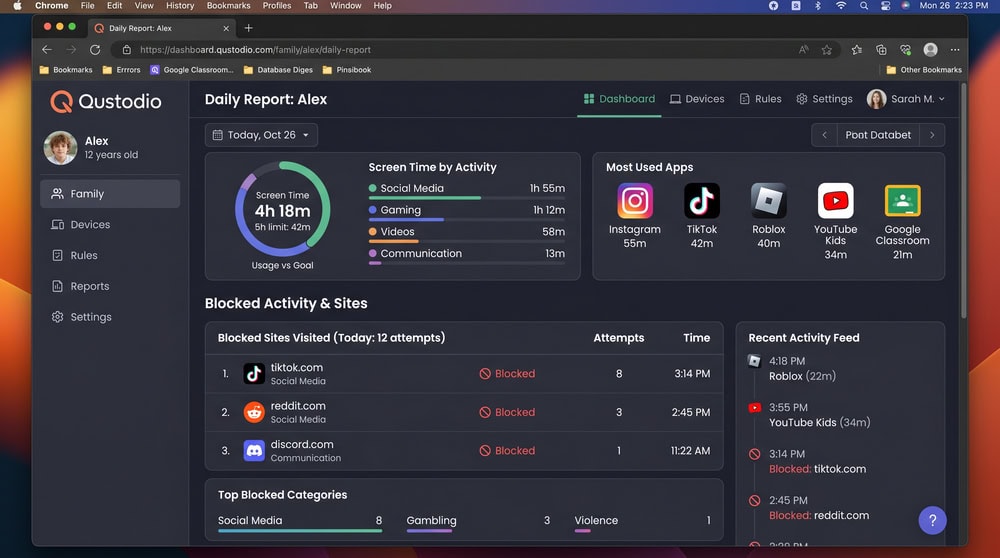The height and width of the screenshot is (558, 1000).
Task: Close the Daily Report: Alex tab
Action: 226,28
